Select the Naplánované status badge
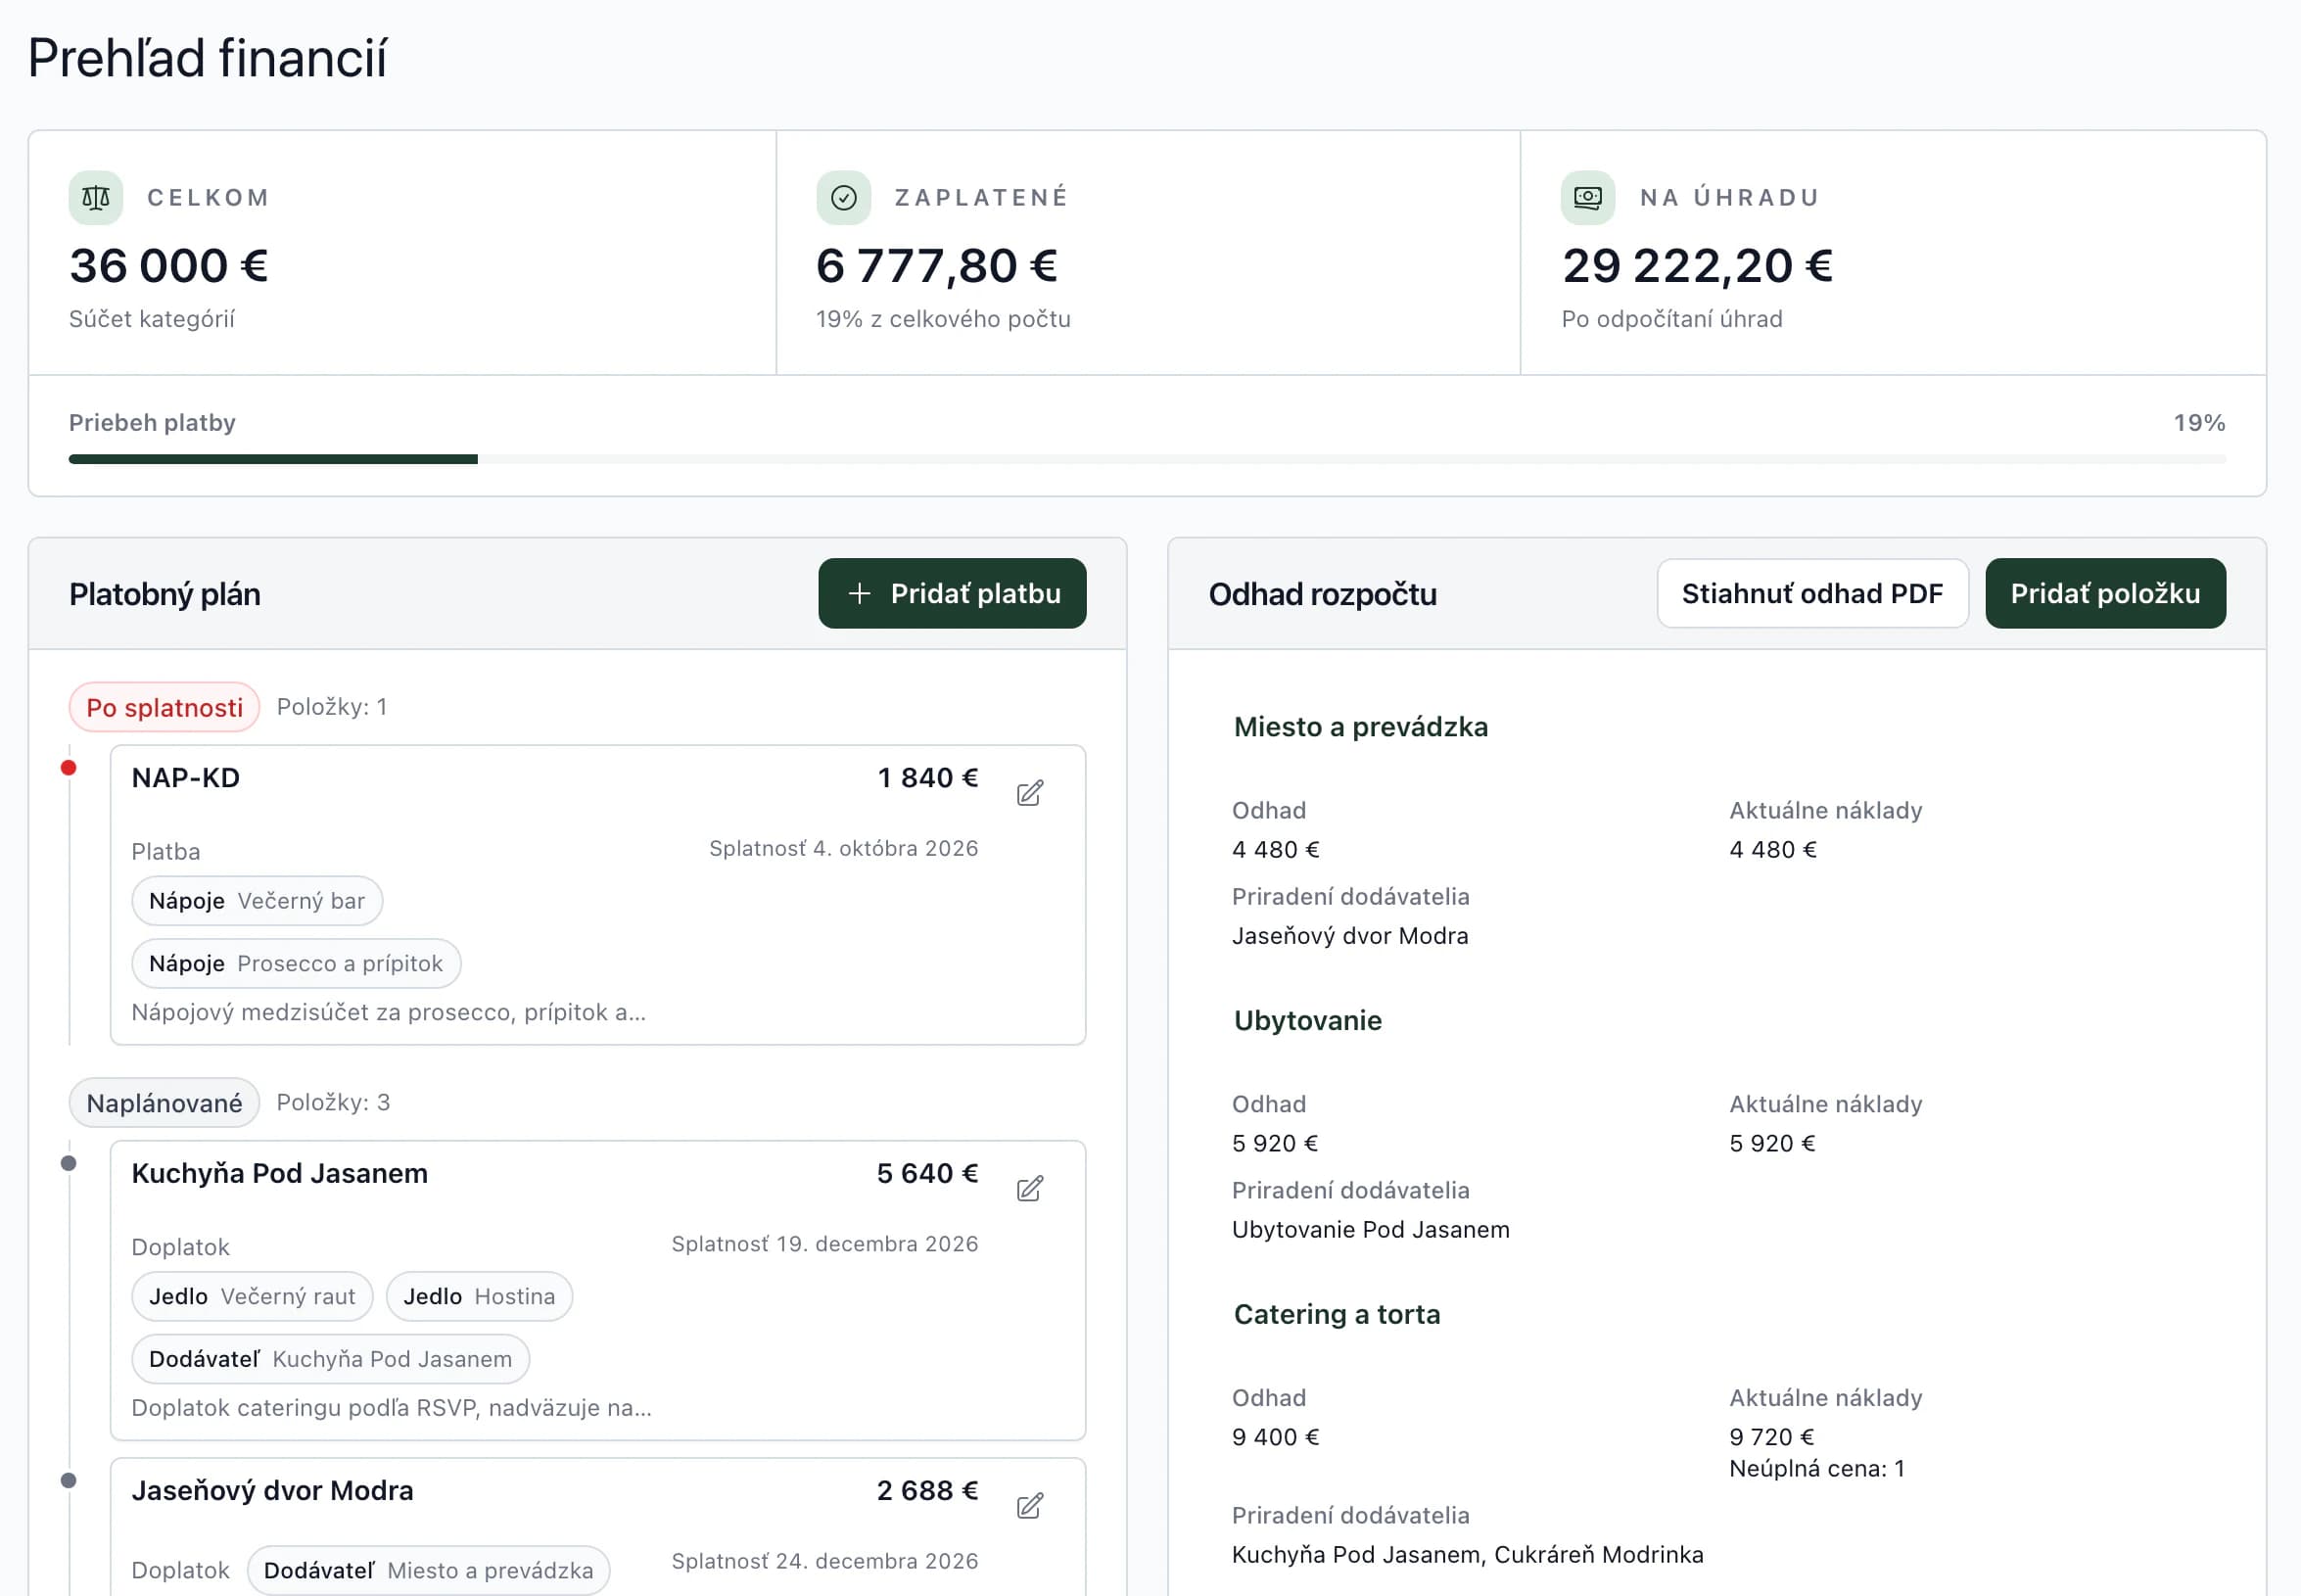This screenshot has height=1596, width=2301. coord(164,1102)
